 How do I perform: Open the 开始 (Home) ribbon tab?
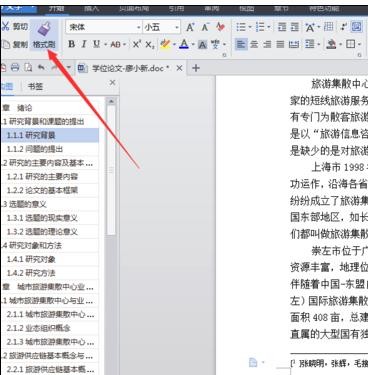(57, 9)
